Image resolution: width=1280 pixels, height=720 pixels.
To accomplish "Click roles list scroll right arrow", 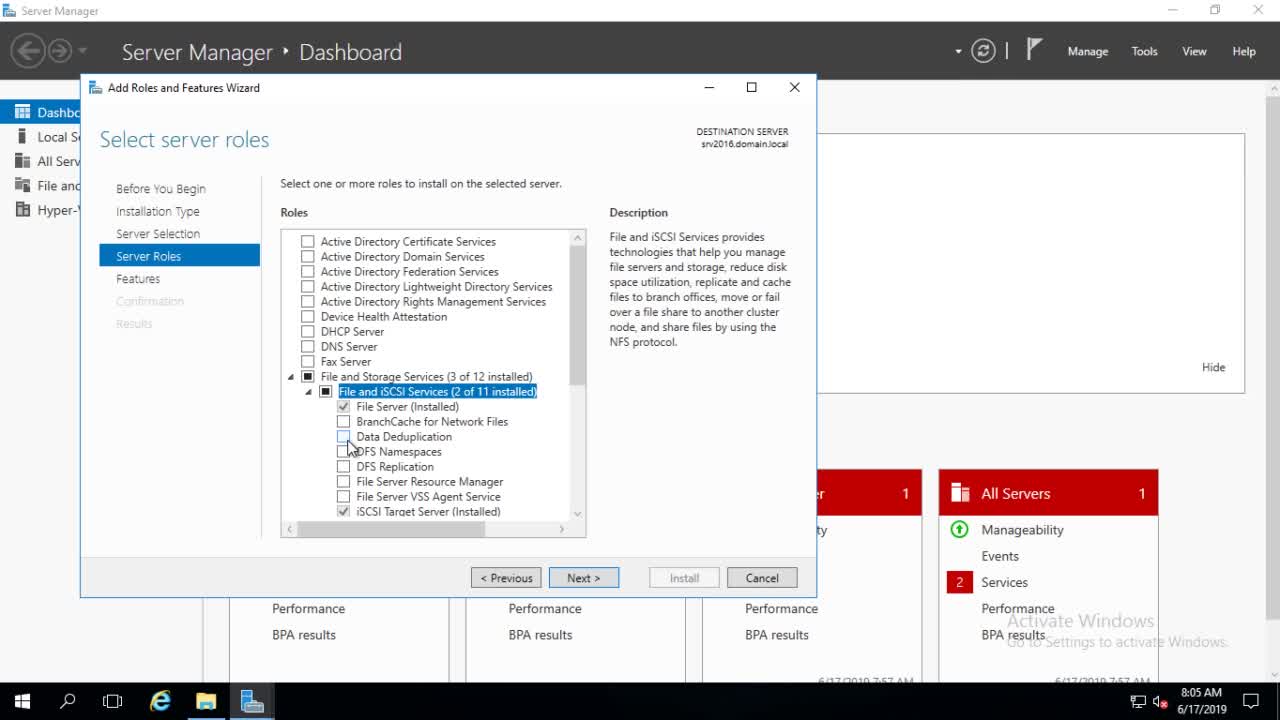I will (562, 529).
